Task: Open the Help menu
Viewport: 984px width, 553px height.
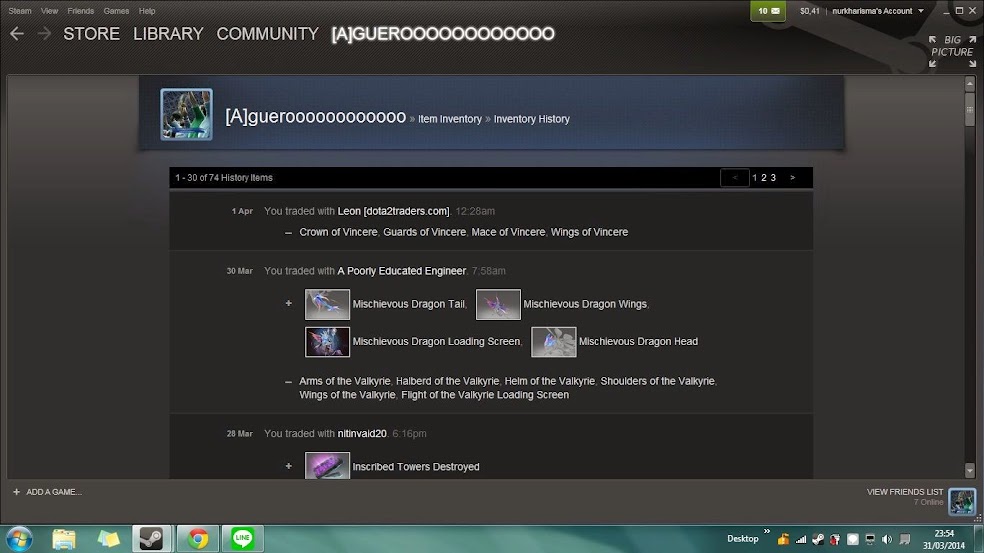Action: pos(147,11)
